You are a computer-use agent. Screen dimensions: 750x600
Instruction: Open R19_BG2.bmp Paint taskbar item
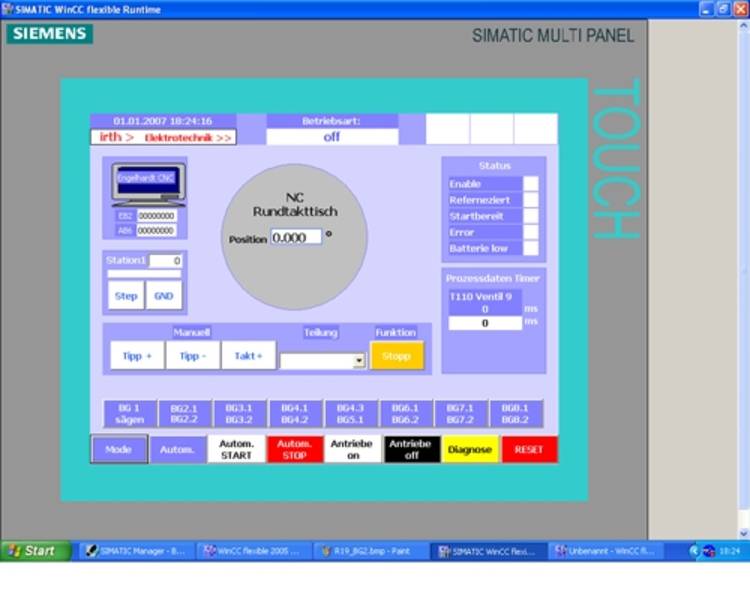tap(372, 551)
